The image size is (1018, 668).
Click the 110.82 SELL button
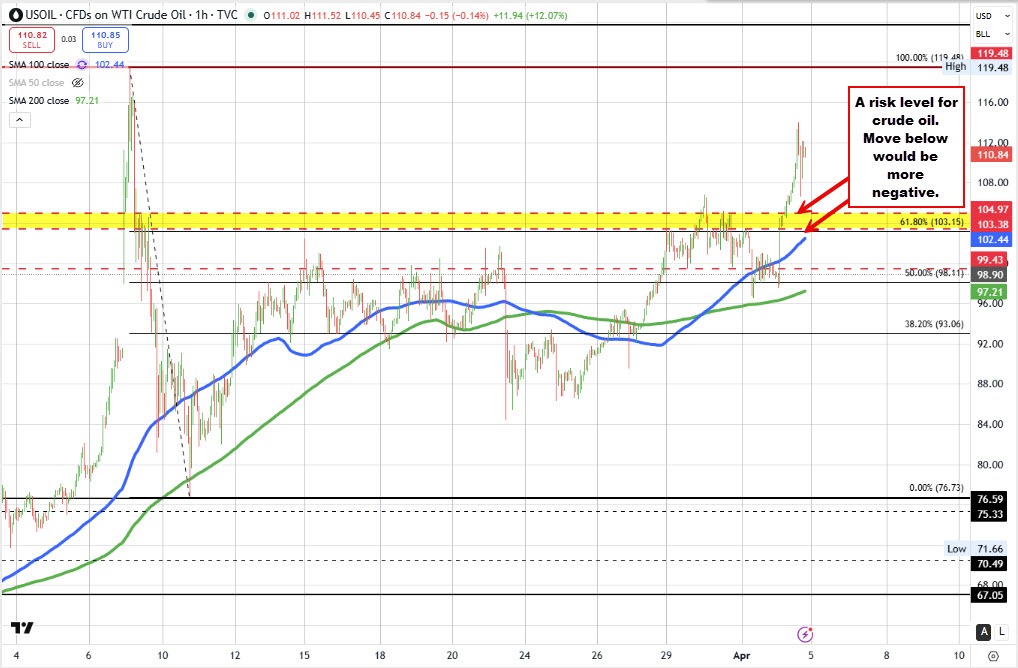(x=31, y=38)
